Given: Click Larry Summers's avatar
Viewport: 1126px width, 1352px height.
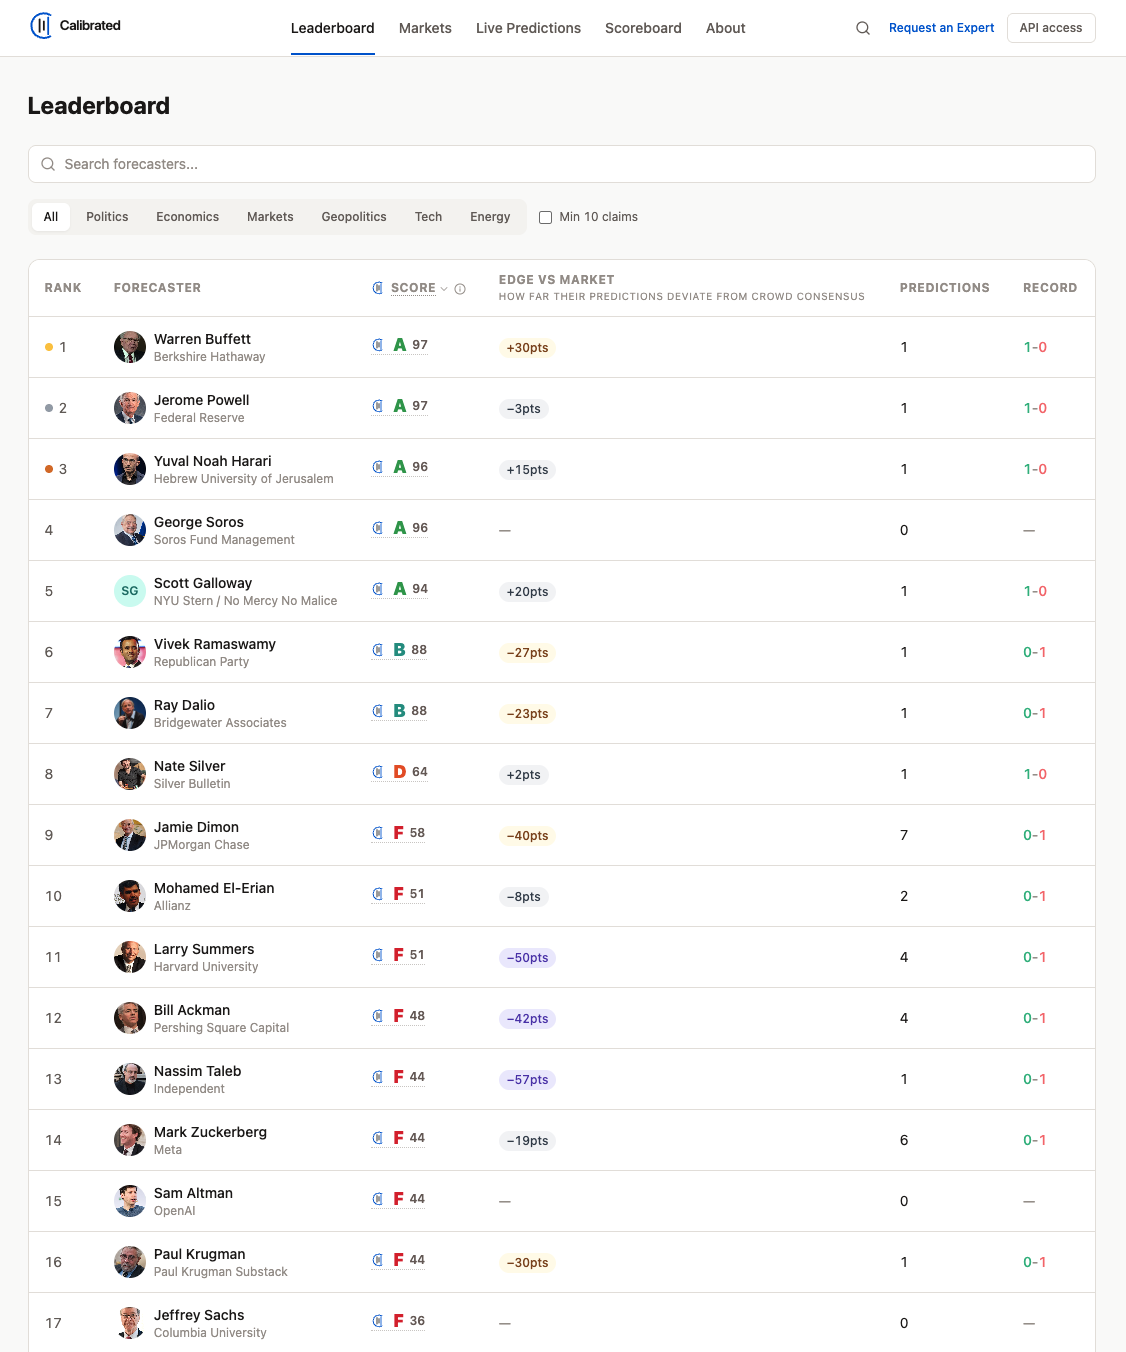Looking at the screenshot, I should 130,957.
